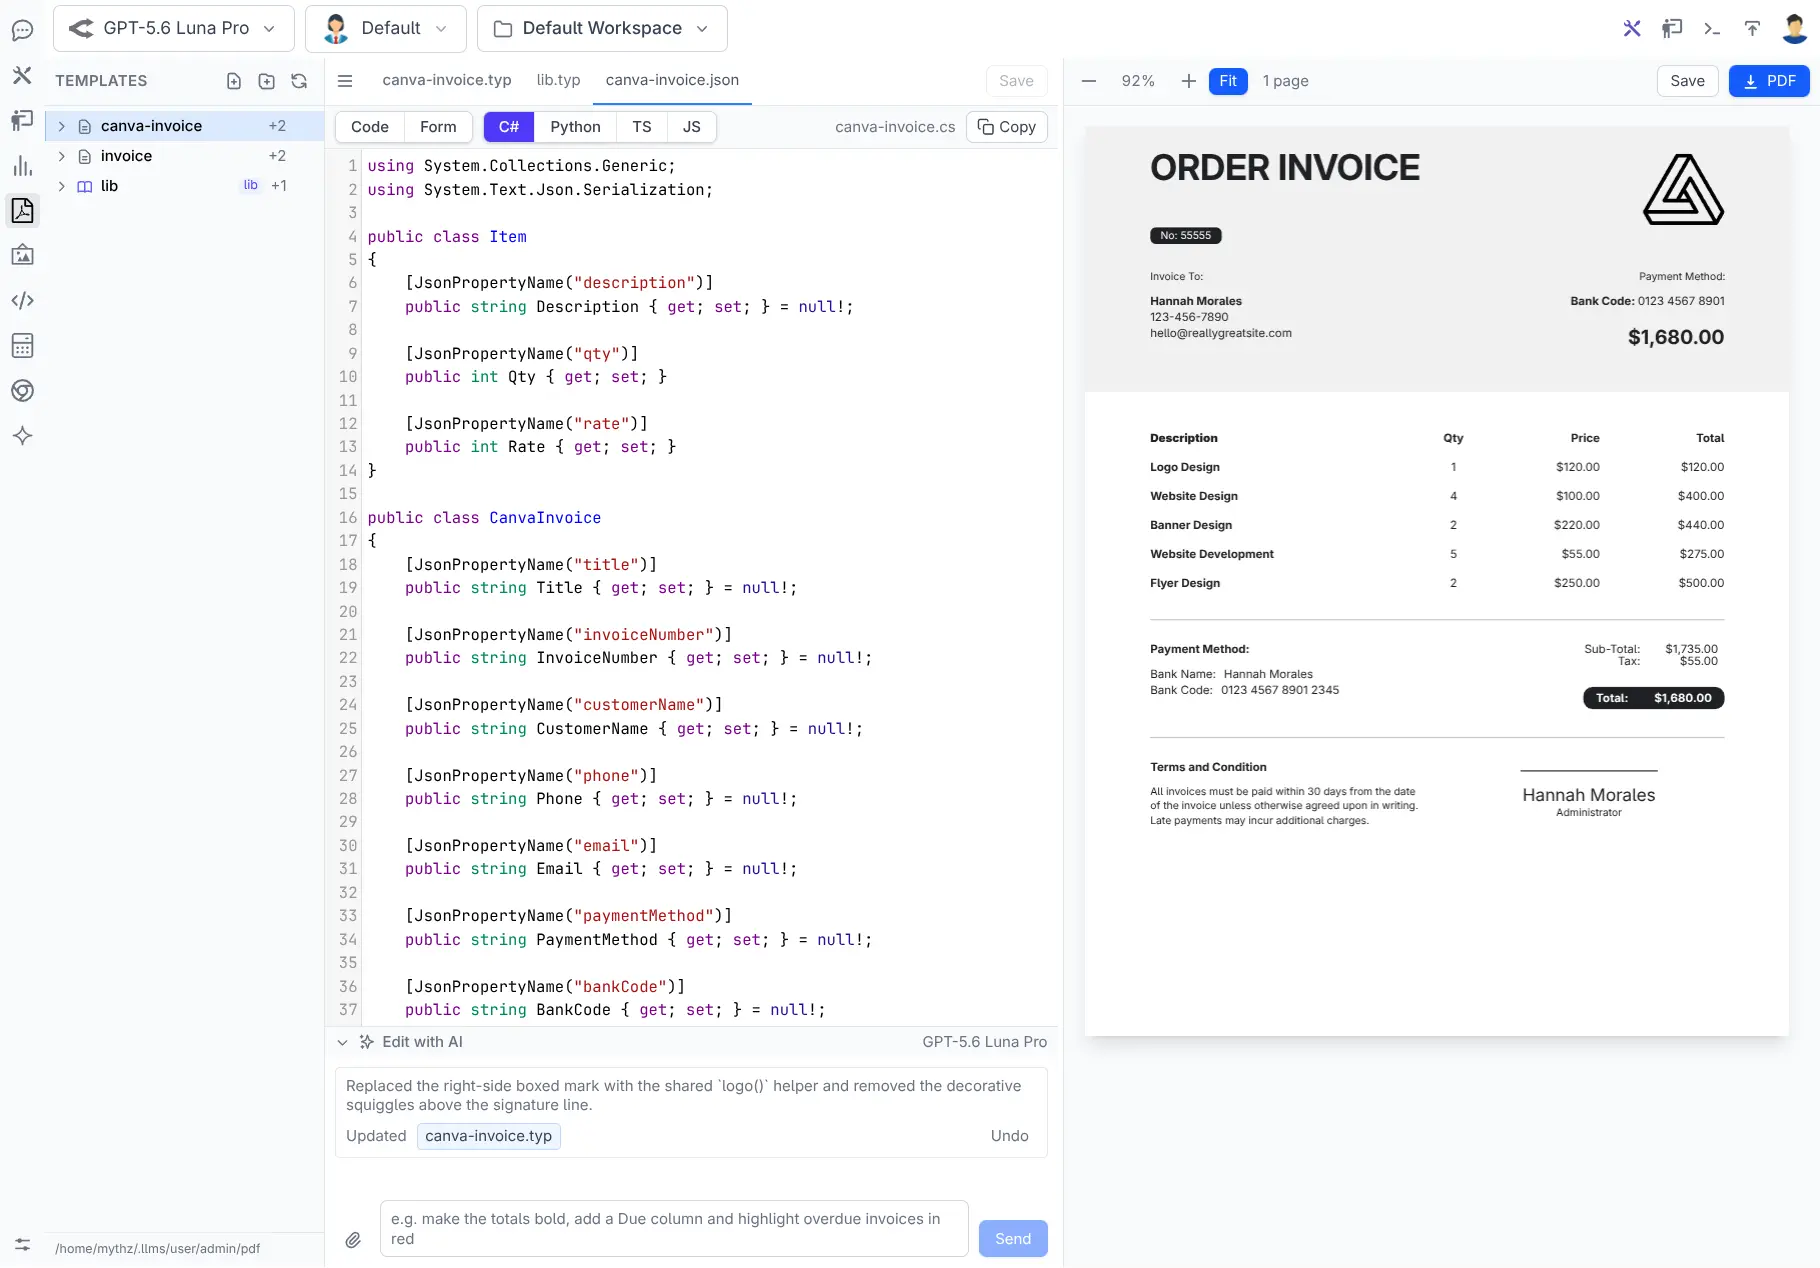Select the lib library row
Viewport: 1820px width, 1268px height.
185,186
